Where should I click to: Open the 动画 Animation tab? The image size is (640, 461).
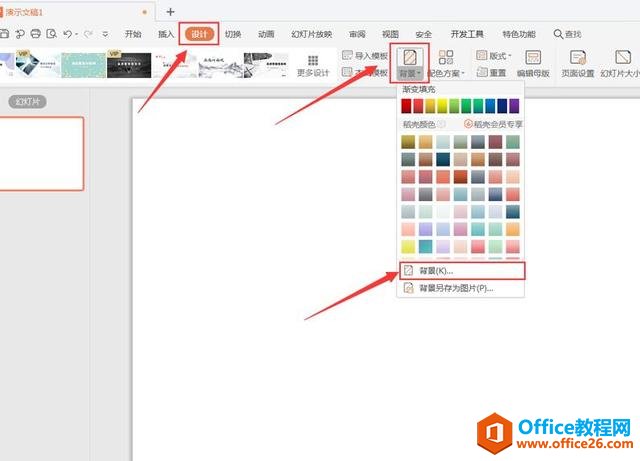pos(266,34)
